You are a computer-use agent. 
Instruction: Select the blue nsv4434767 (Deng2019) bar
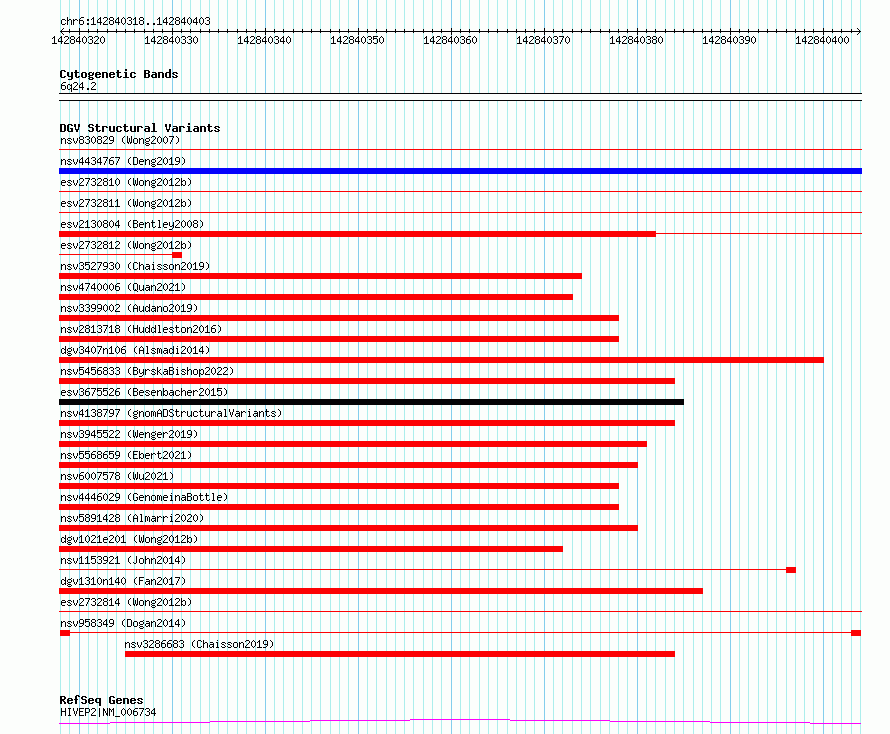pyautogui.click(x=460, y=171)
